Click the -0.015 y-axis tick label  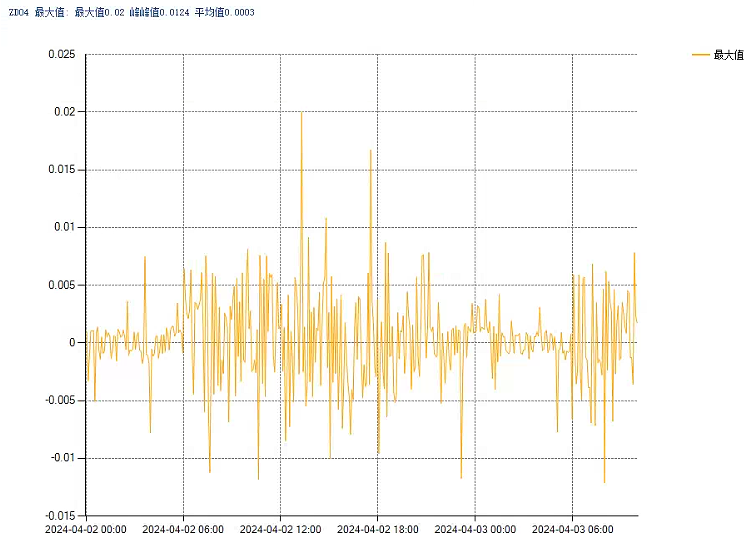(x=60, y=515)
